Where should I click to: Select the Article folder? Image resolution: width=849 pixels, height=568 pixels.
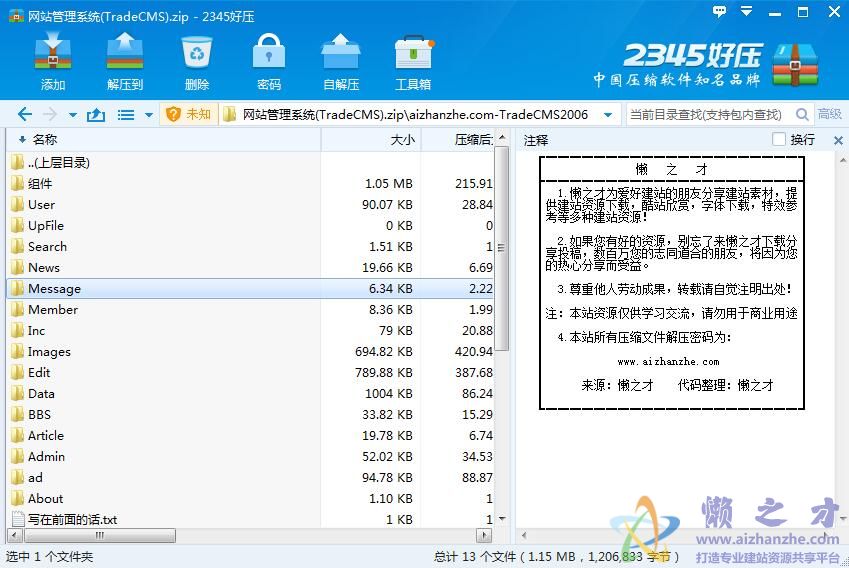(x=250, y=435)
